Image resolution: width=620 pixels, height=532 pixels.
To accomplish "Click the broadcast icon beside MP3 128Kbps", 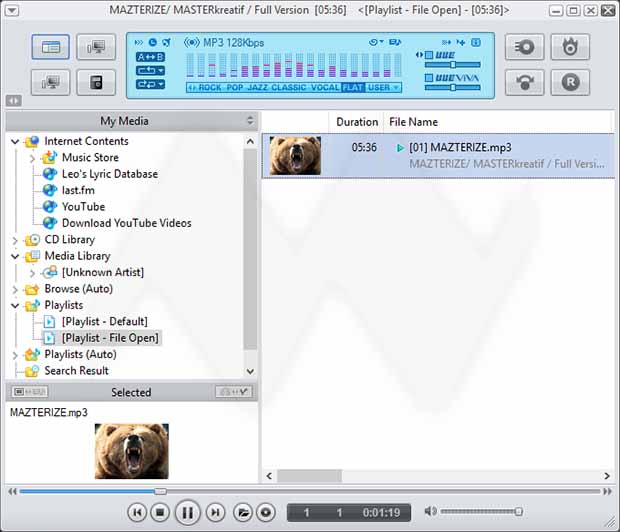I will click(192, 42).
